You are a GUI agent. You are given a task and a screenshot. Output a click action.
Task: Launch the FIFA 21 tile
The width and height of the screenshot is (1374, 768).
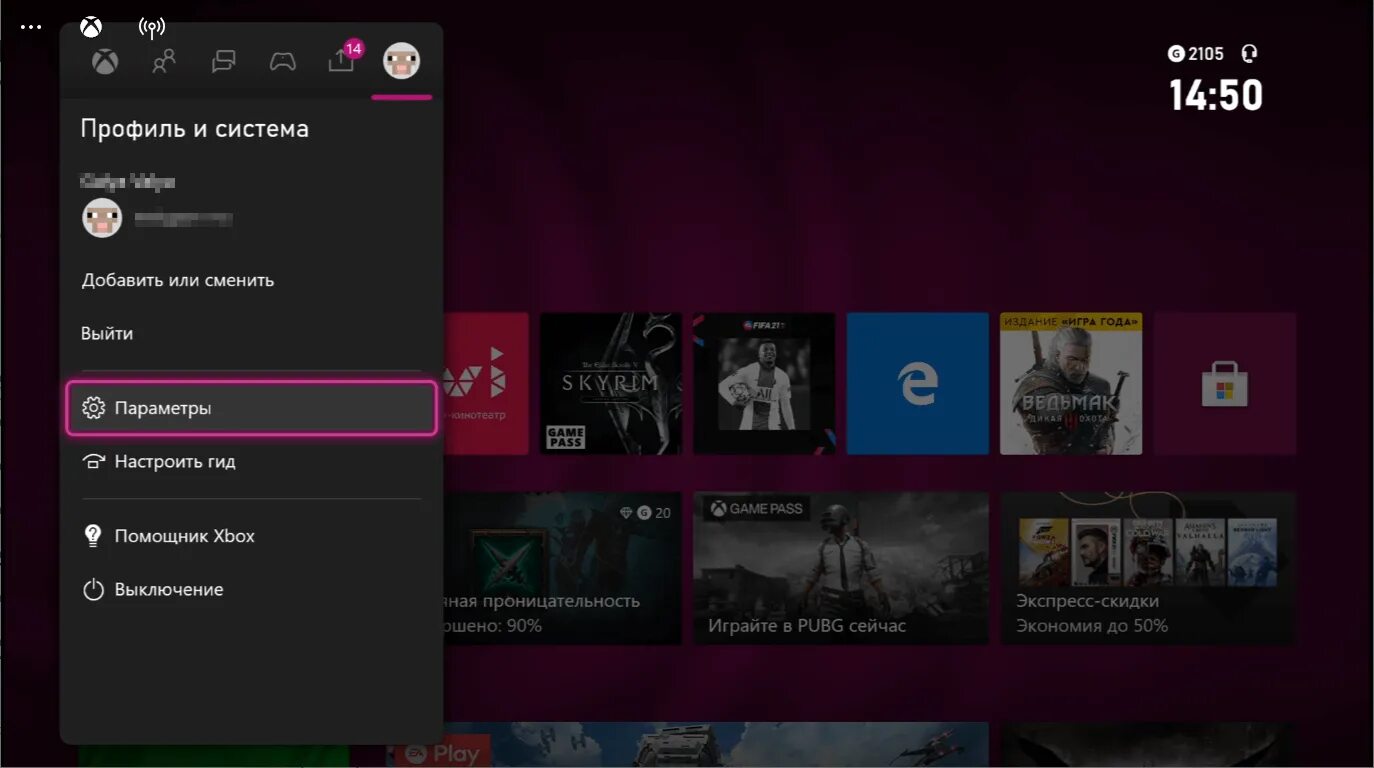click(x=764, y=384)
